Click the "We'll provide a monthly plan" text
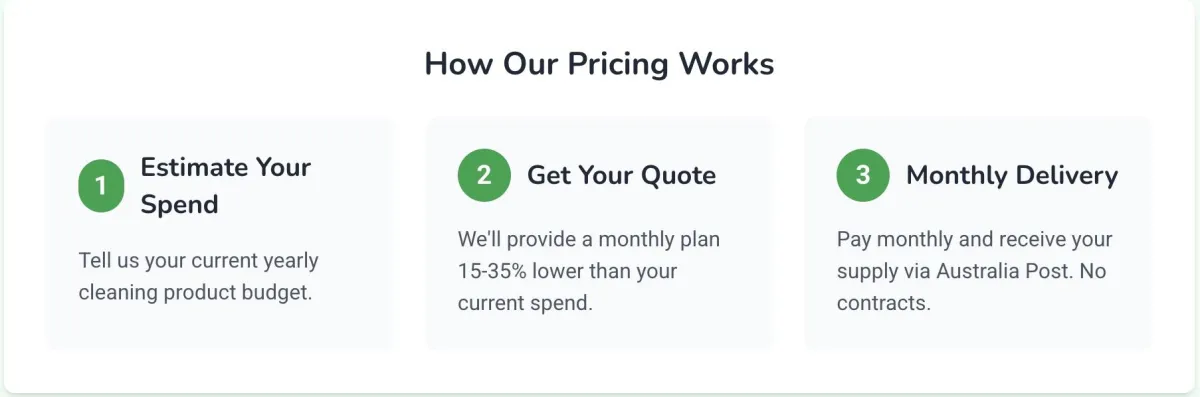The width and height of the screenshot is (1200, 397). [x=588, y=240]
